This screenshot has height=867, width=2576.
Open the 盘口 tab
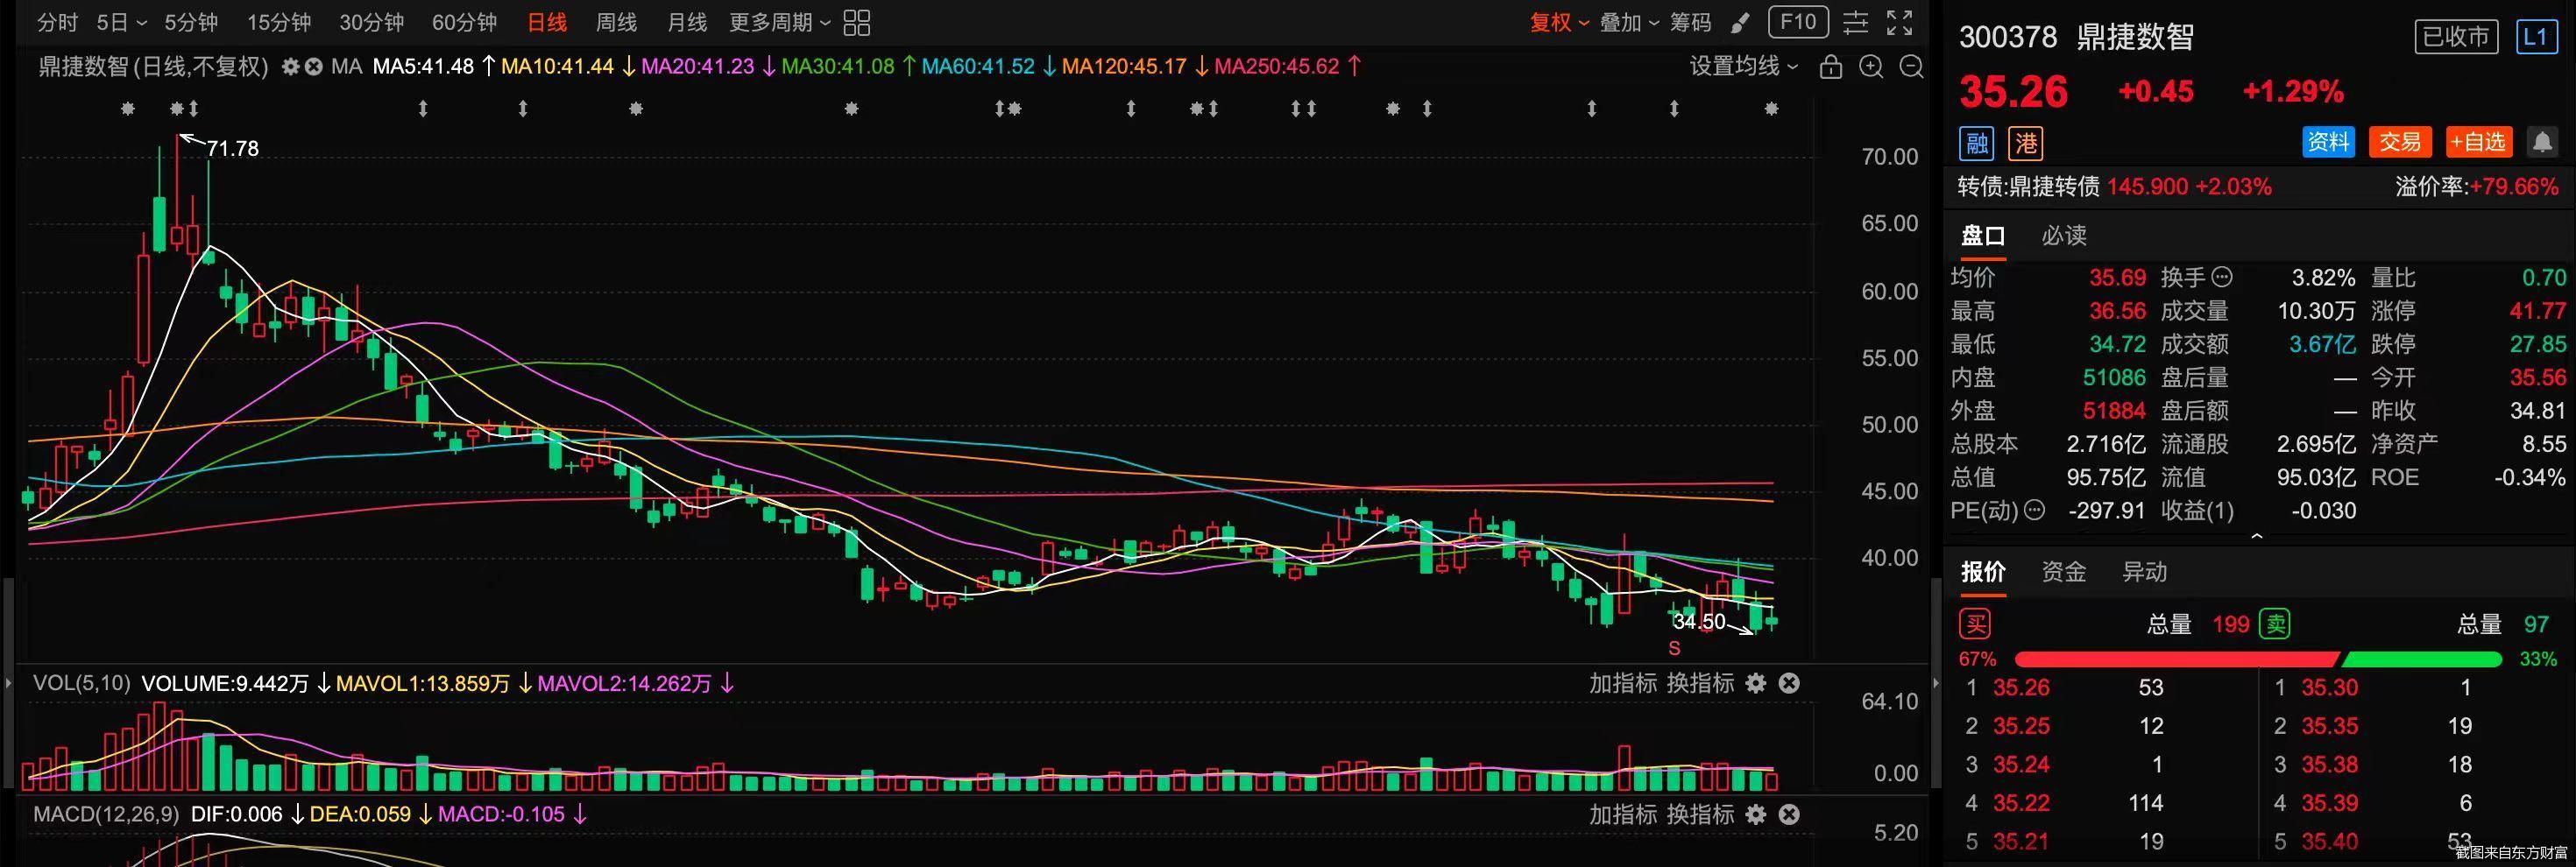coord(1982,236)
